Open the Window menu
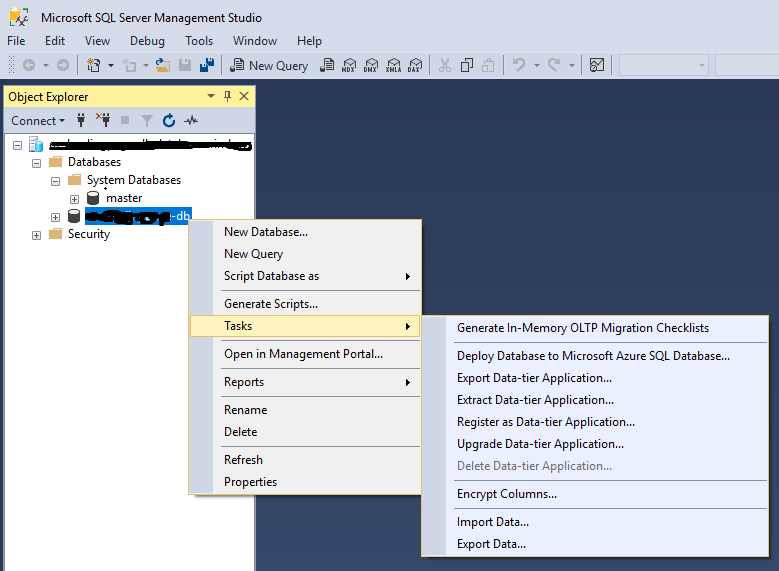The width and height of the screenshot is (779, 571). pos(255,41)
